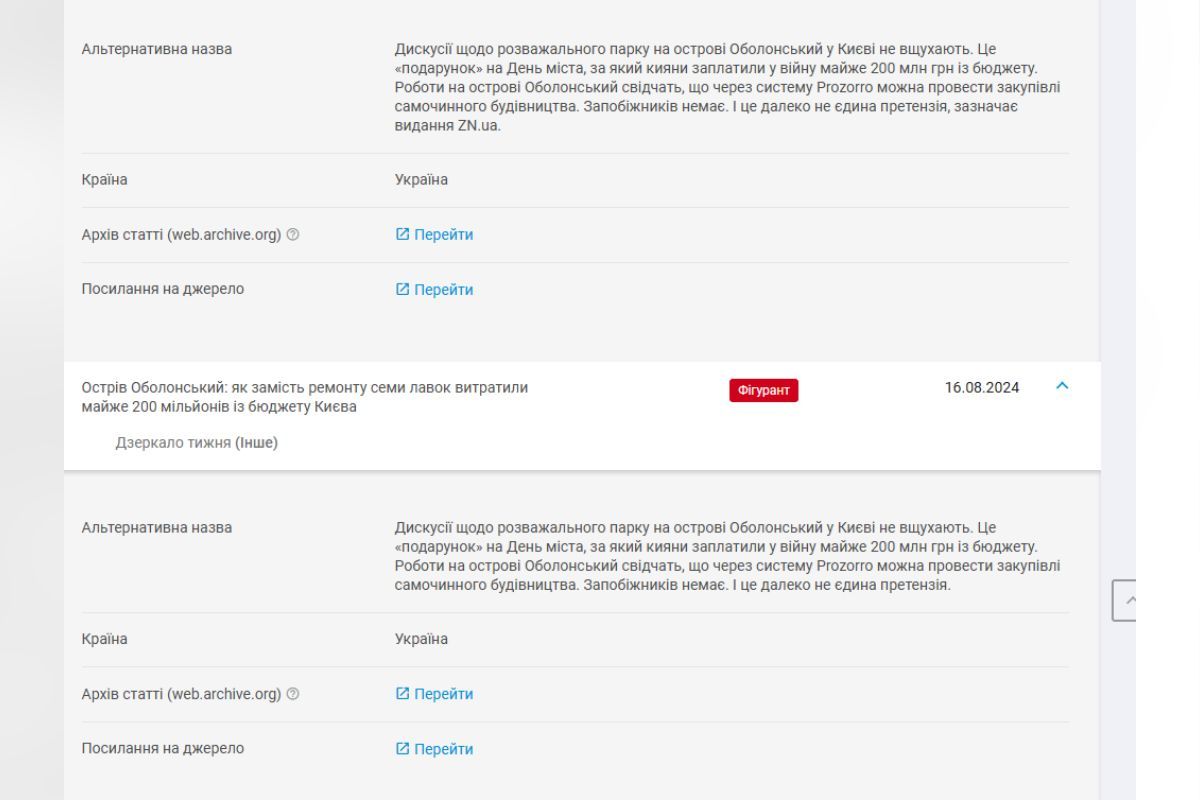The width and height of the screenshot is (1200, 800).
Task: Click external-link icon for second entry's web.archive.org row
Action: [402, 693]
